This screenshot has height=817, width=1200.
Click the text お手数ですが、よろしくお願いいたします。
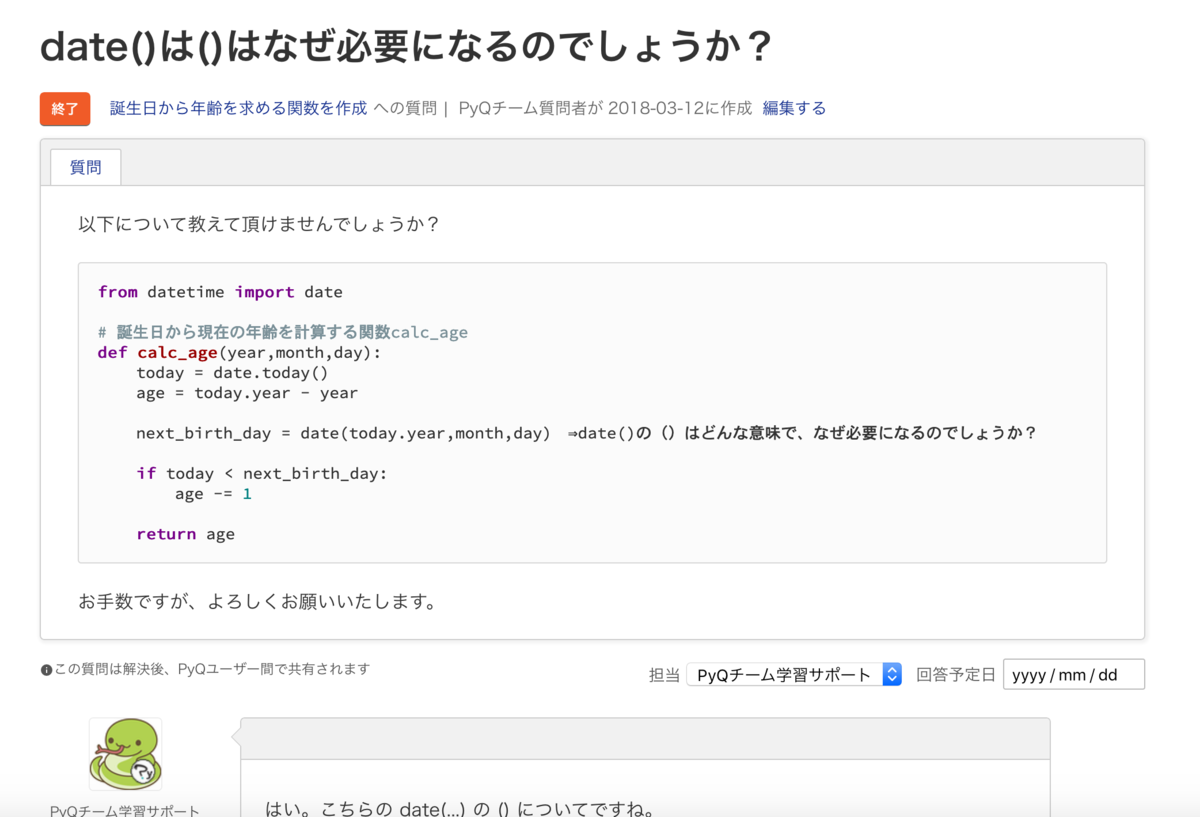tap(259, 602)
